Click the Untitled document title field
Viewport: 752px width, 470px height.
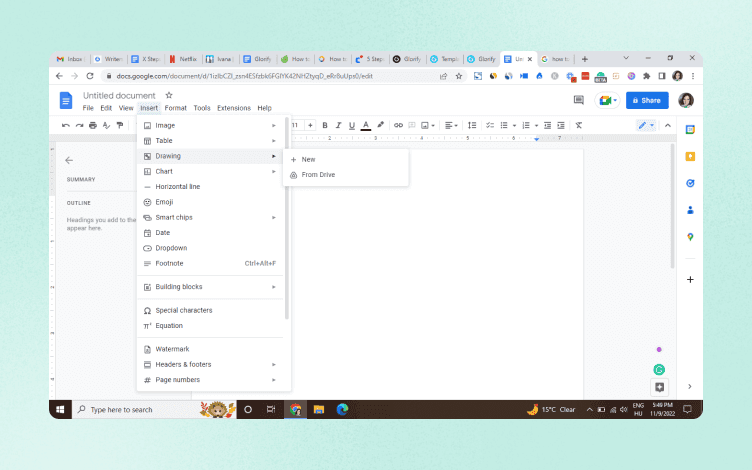click(x=119, y=96)
